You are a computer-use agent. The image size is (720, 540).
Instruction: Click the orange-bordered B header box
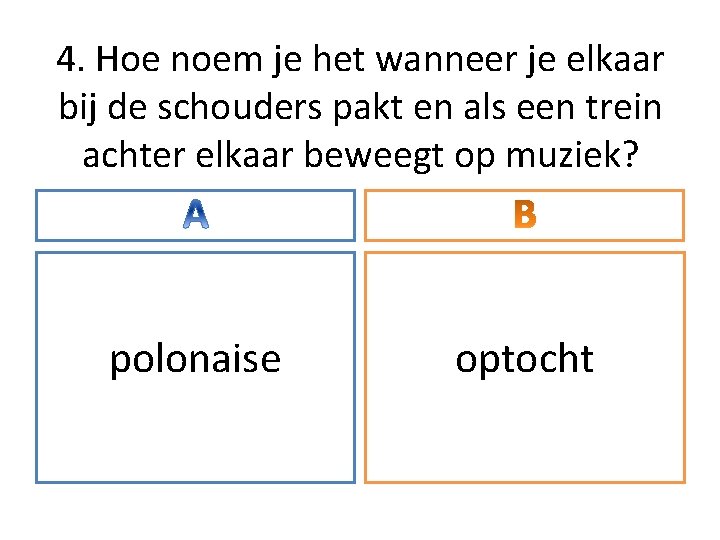click(x=524, y=215)
